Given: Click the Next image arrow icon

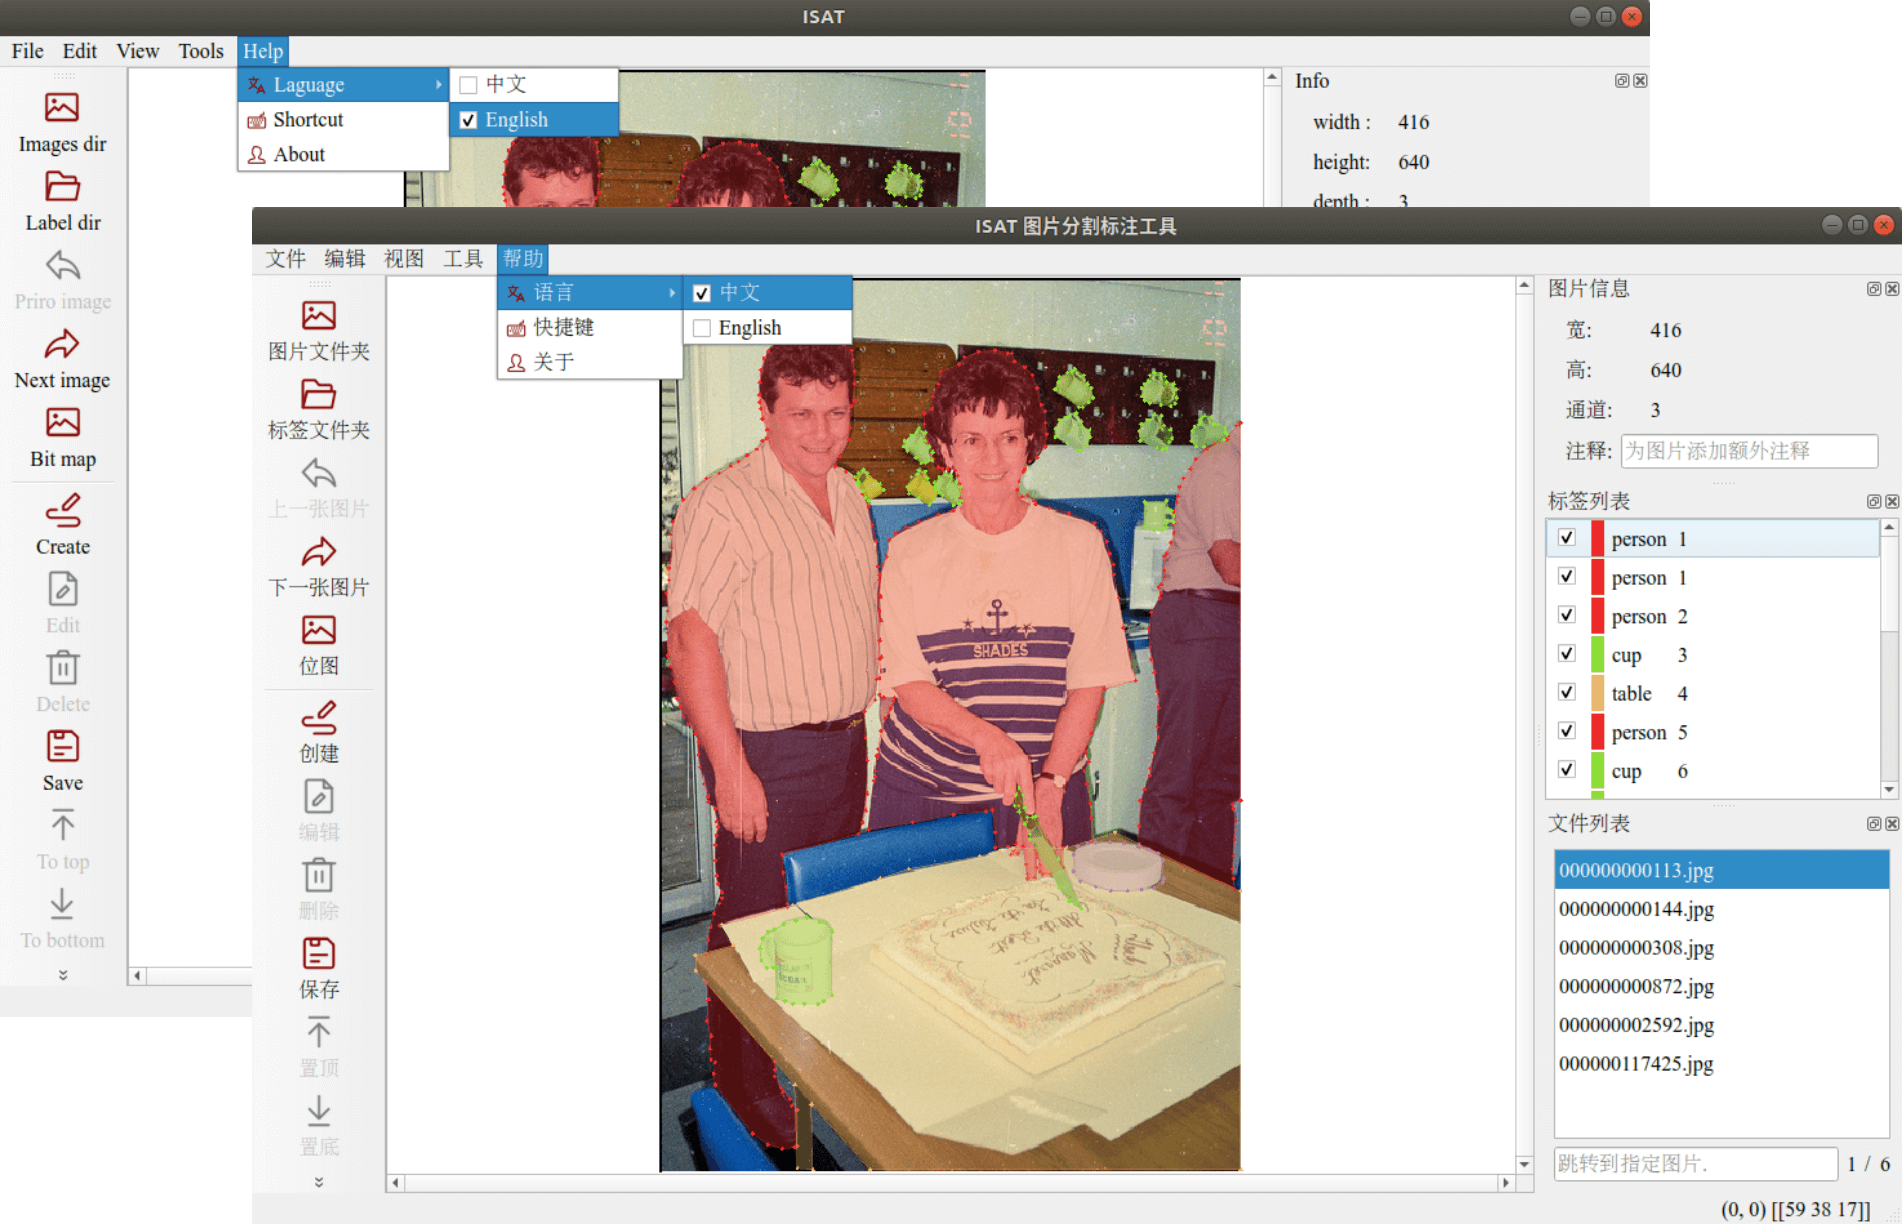Looking at the screenshot, I should (62, 345).
